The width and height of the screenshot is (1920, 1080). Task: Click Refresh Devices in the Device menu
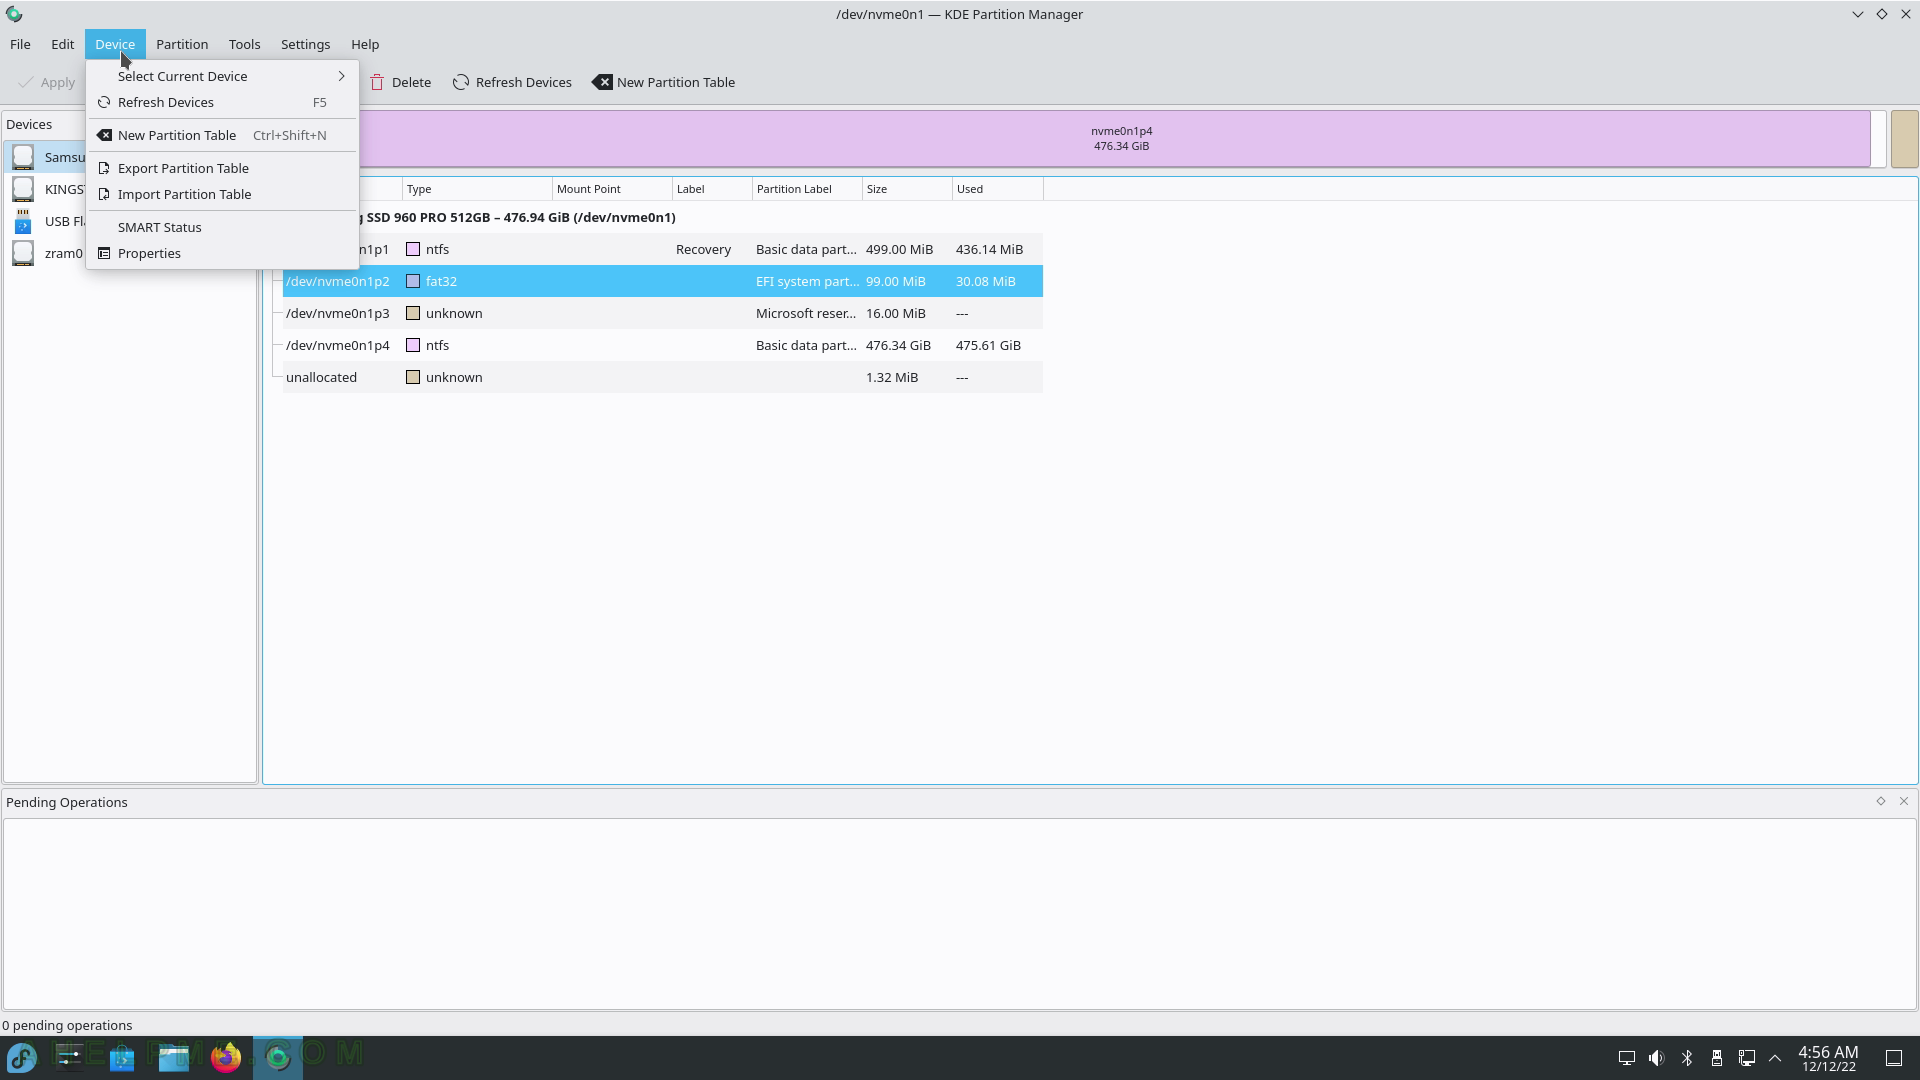click(x=222, y=102)
